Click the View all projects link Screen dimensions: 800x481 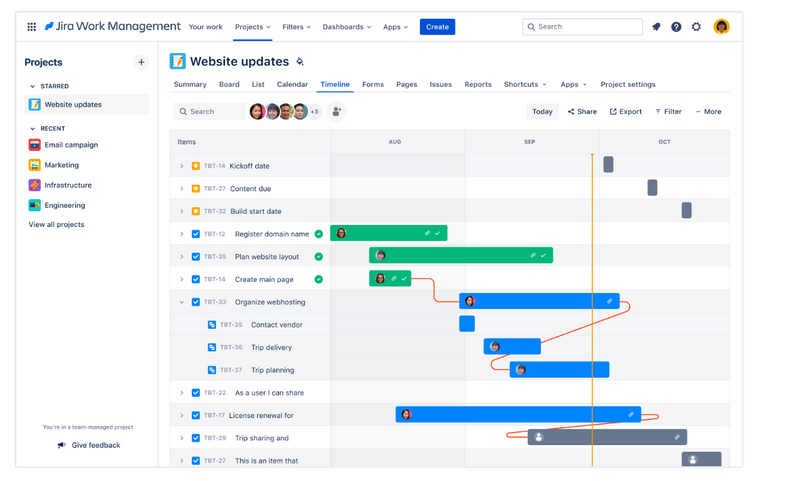56,225
